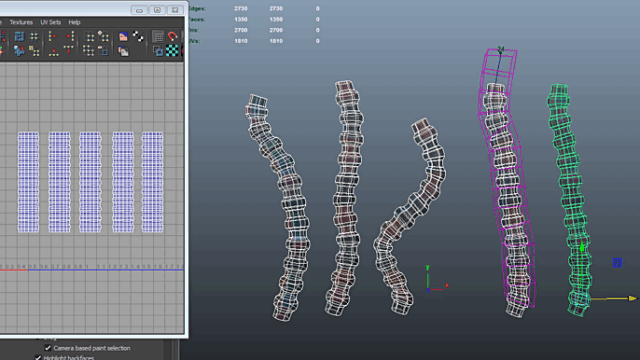Click the blue square manipulator handle

tap(617, 263)
